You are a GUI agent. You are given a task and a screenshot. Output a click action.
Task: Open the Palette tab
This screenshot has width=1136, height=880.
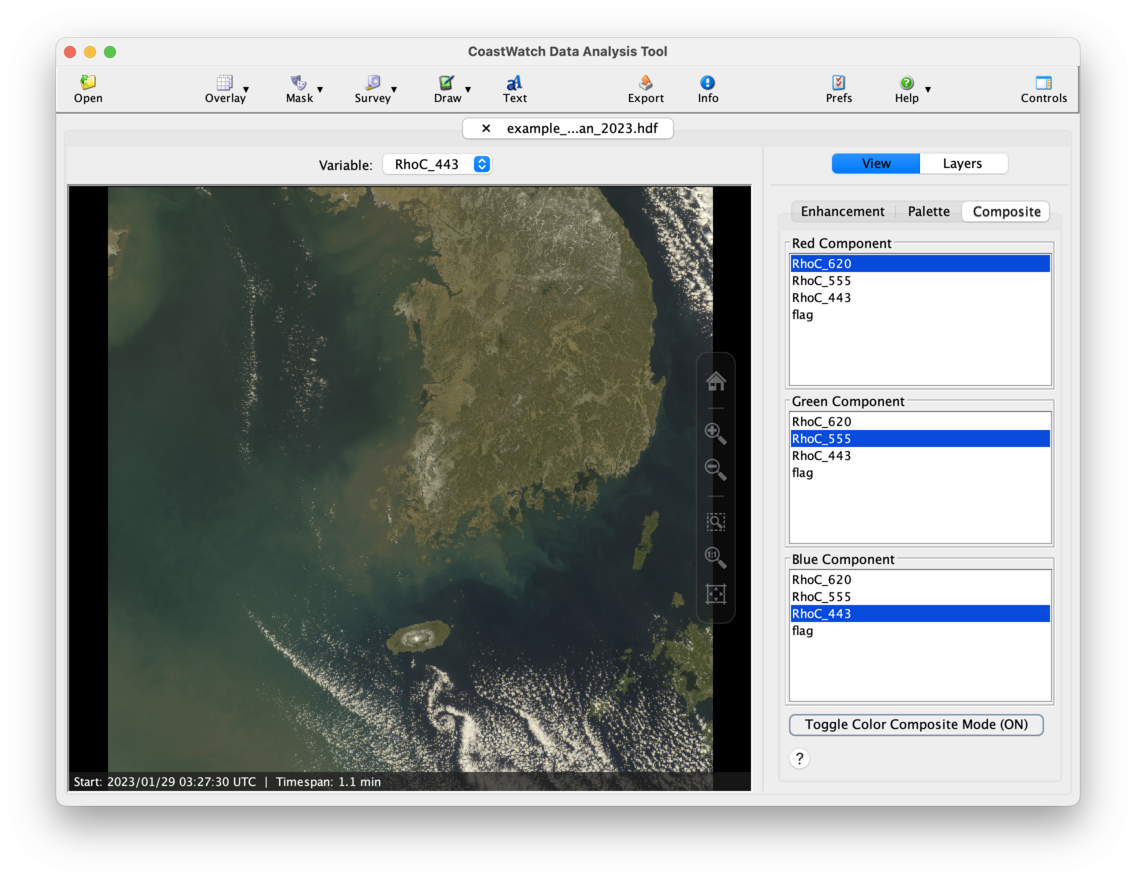click(928, 212)
